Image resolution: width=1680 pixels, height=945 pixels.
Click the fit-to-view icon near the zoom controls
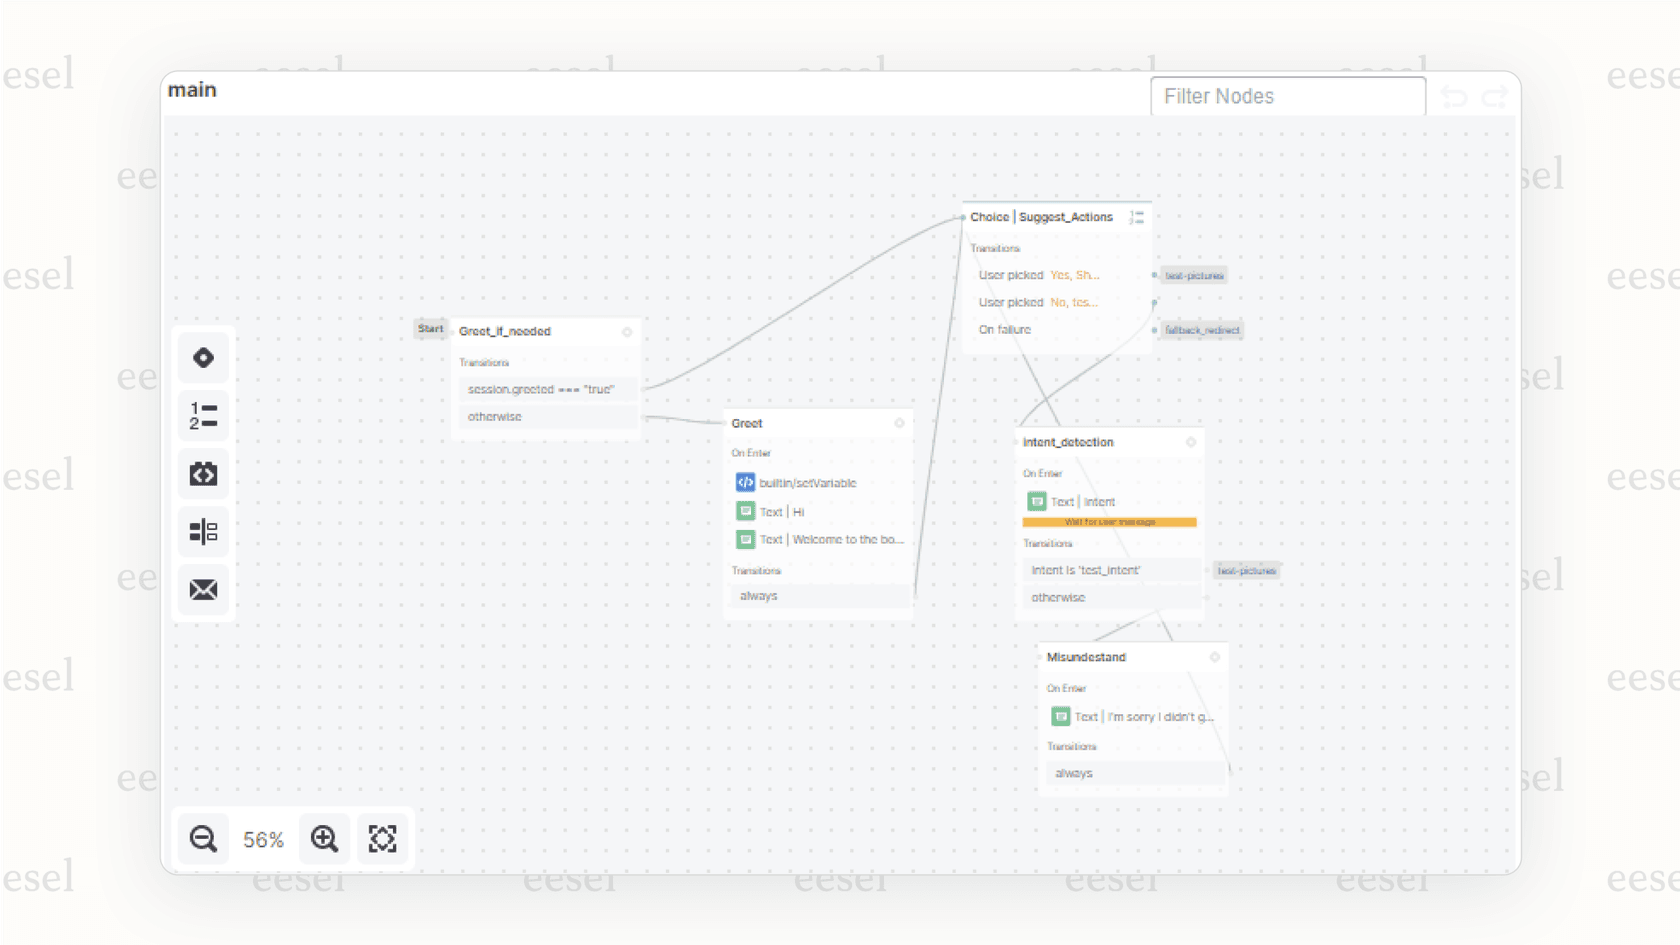tap(383, 838)
